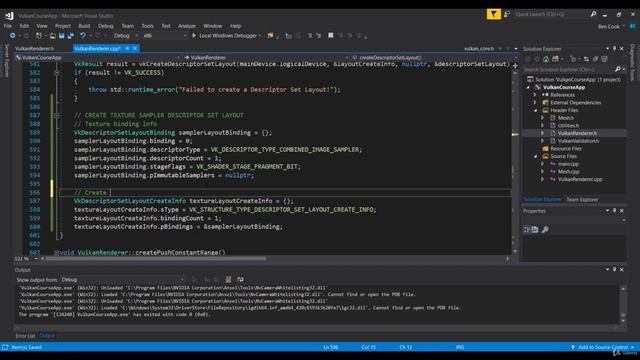Pin the Solution Explorer panel
Viewport: 640px width, 360px height.
614,49
